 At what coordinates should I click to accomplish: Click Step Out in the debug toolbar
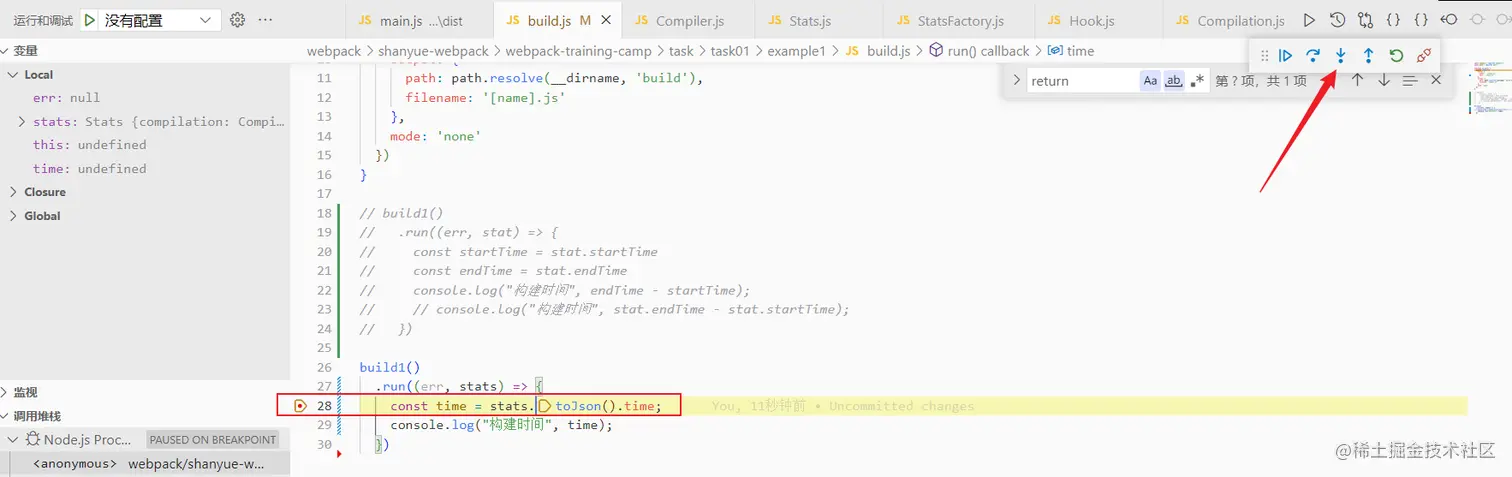[1368, 56]
